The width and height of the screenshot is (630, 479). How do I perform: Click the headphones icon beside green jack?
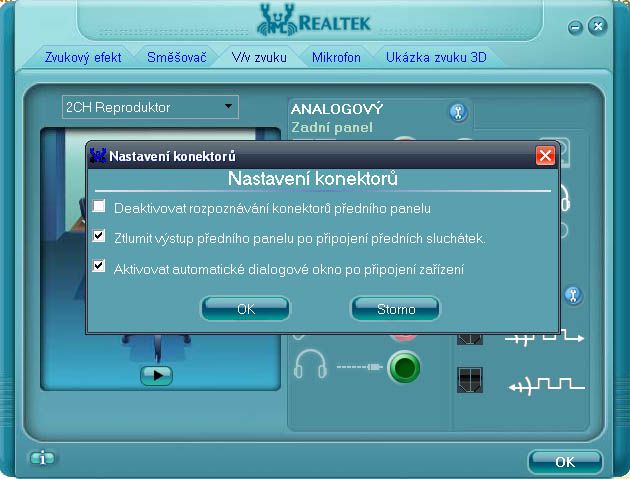coord(310,364)
